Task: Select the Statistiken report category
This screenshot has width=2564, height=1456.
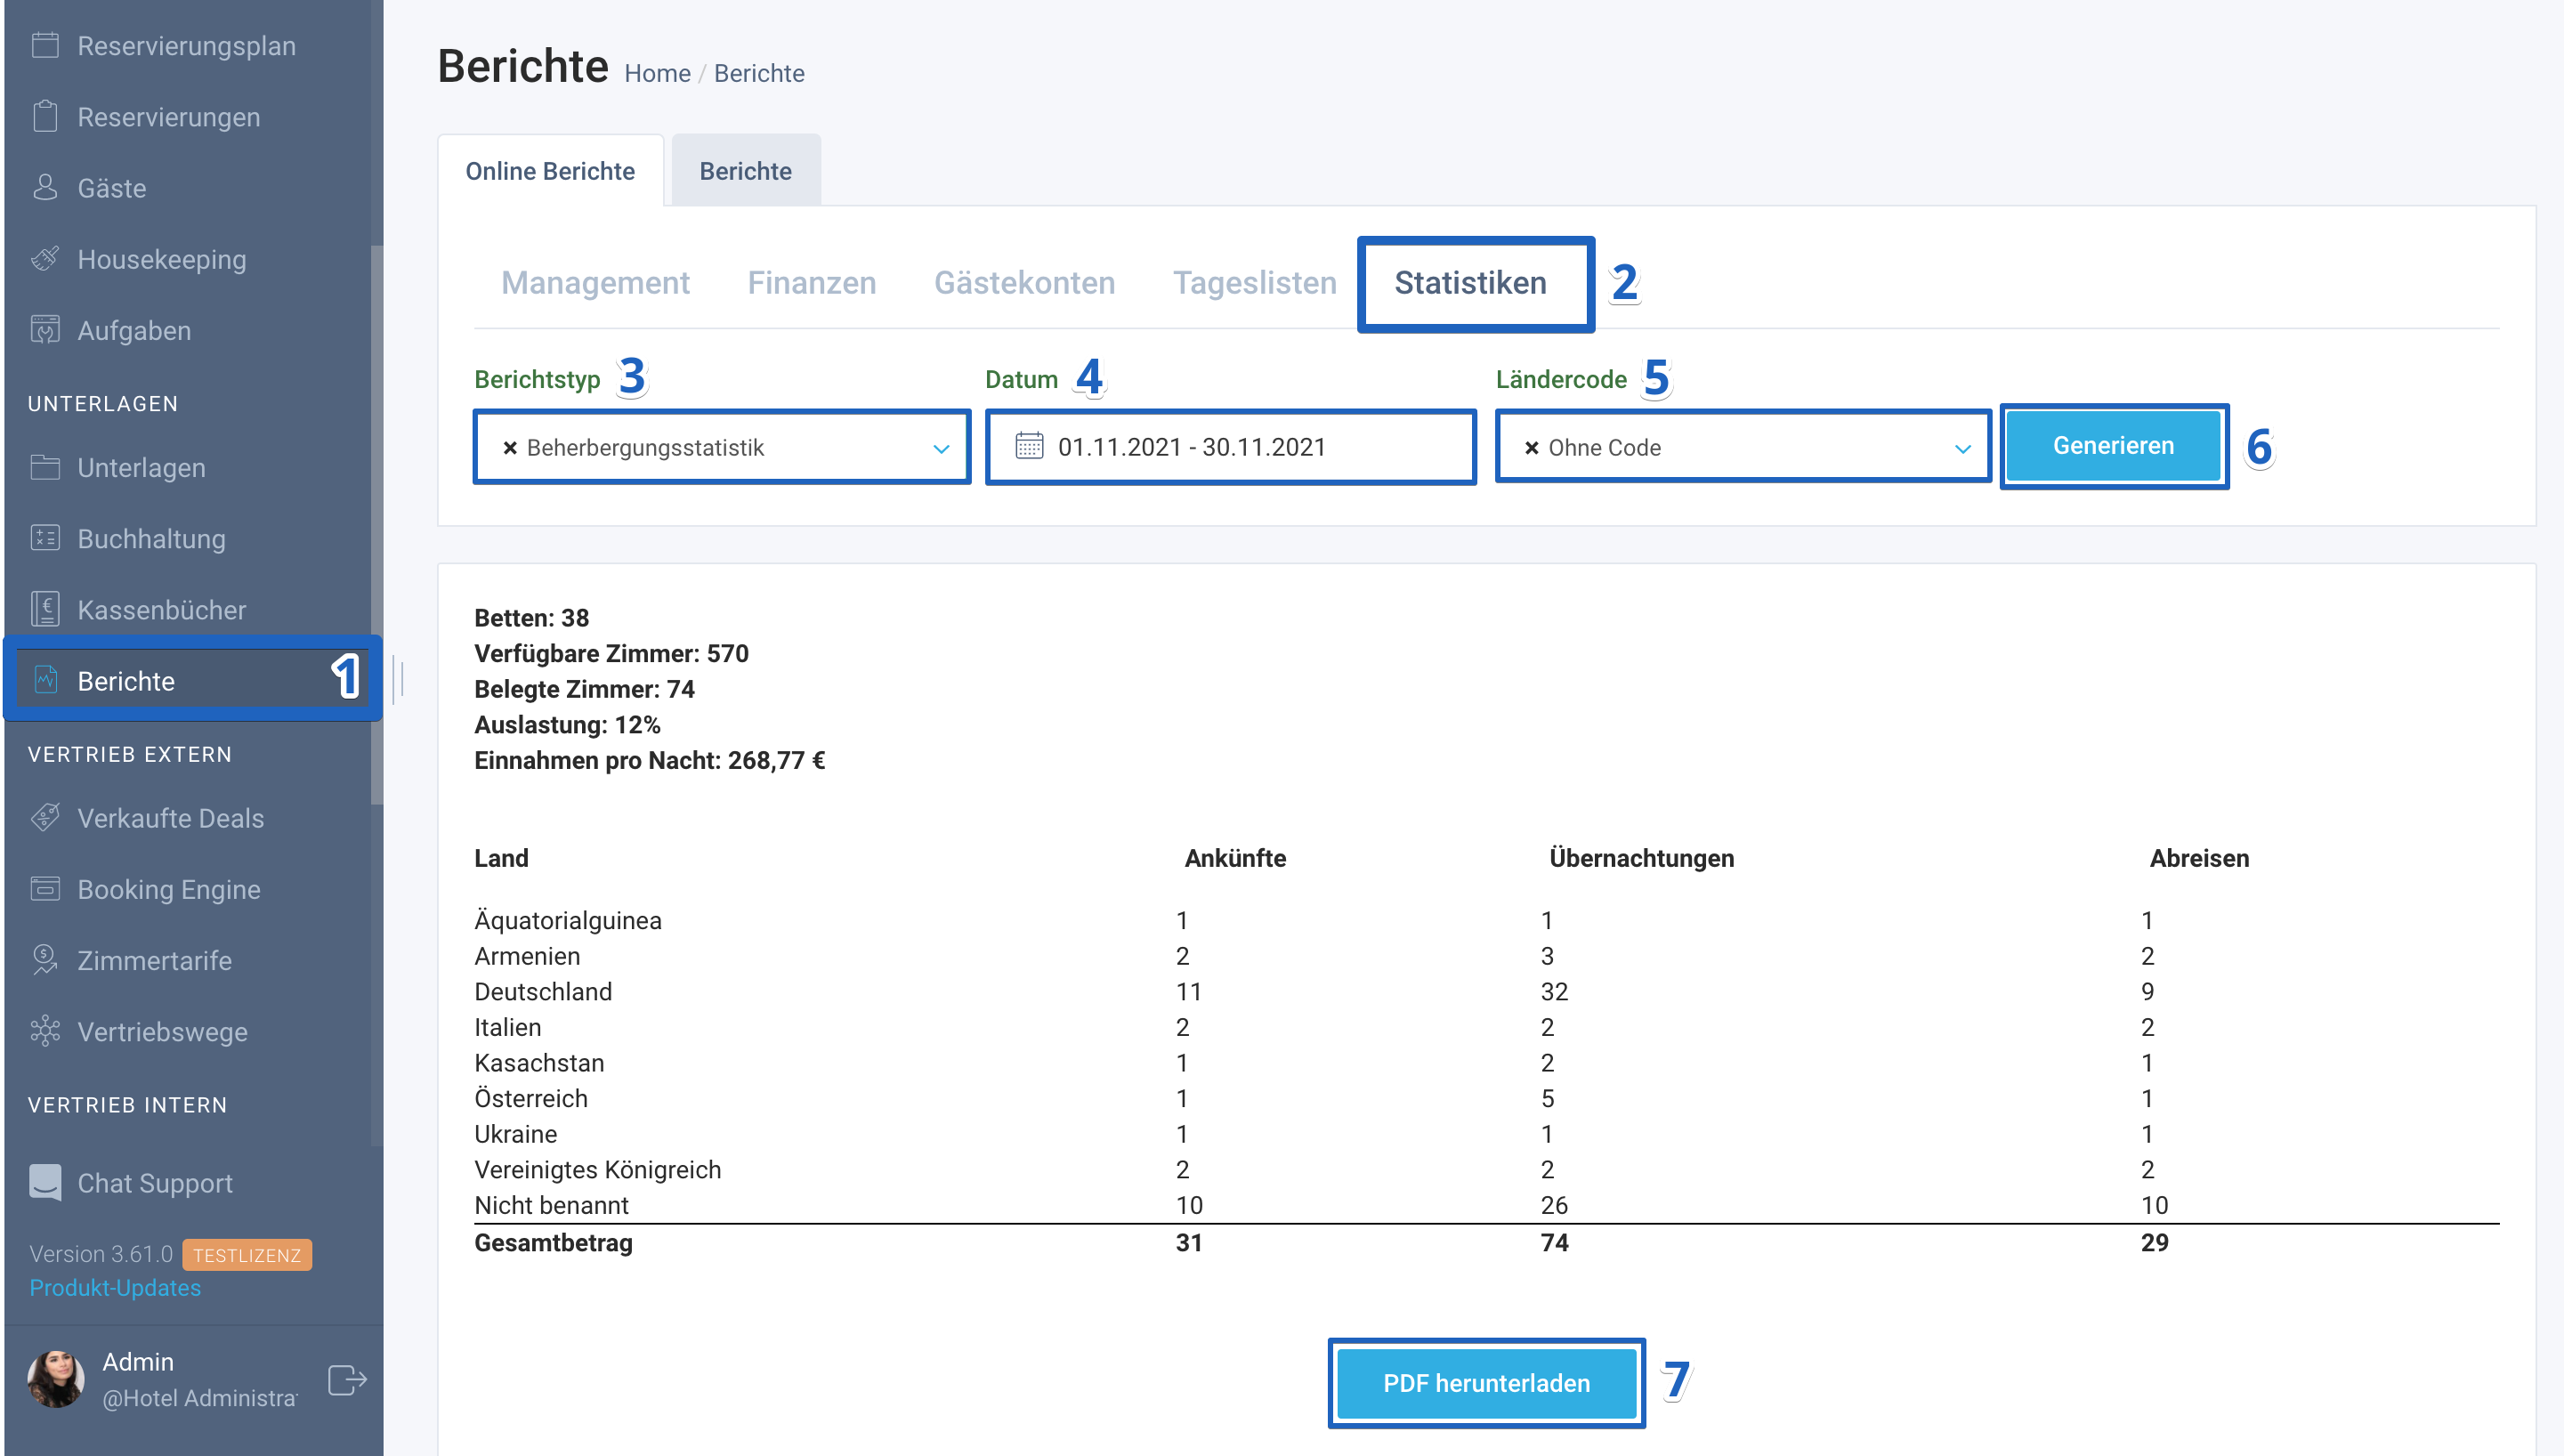Action: point(1470,283)
